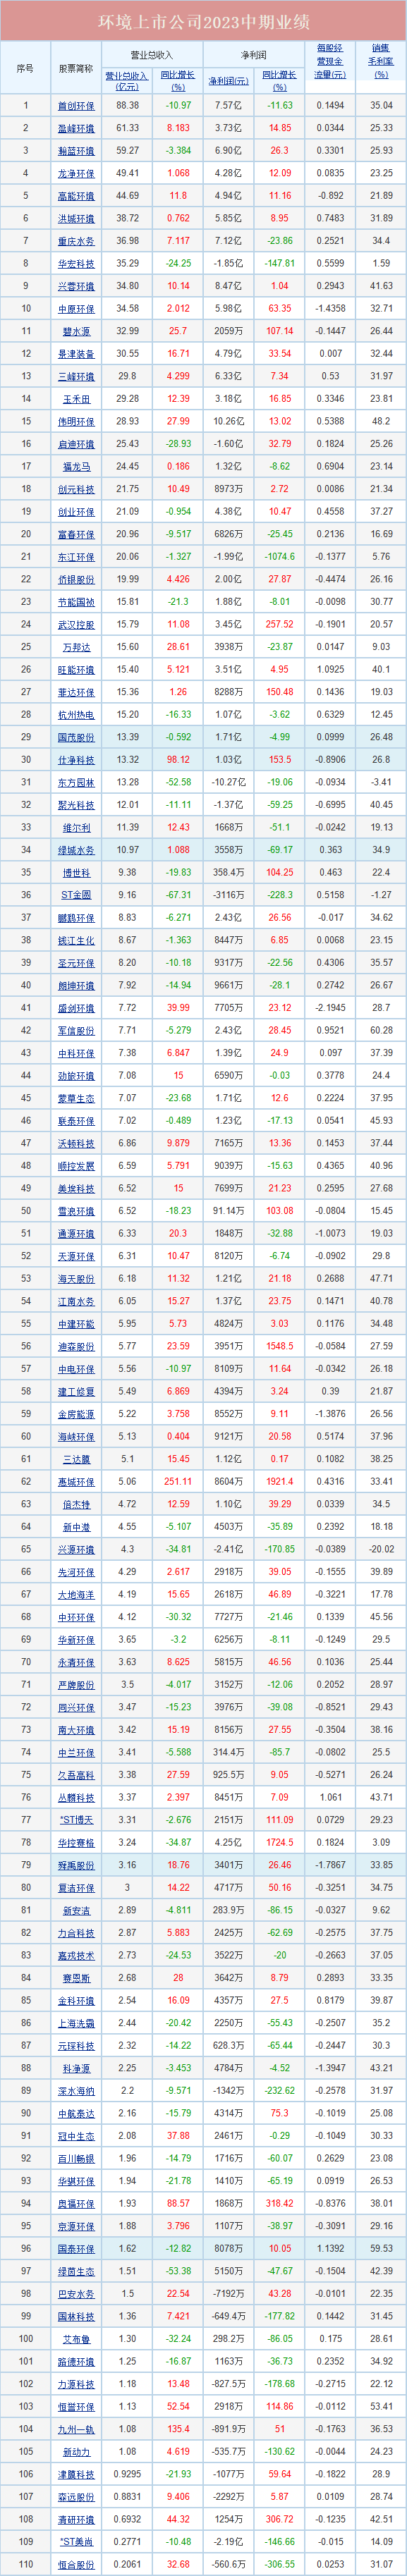Open stock link 东方园林
This screenshot has height=2576, width=407.
[76, 784]
